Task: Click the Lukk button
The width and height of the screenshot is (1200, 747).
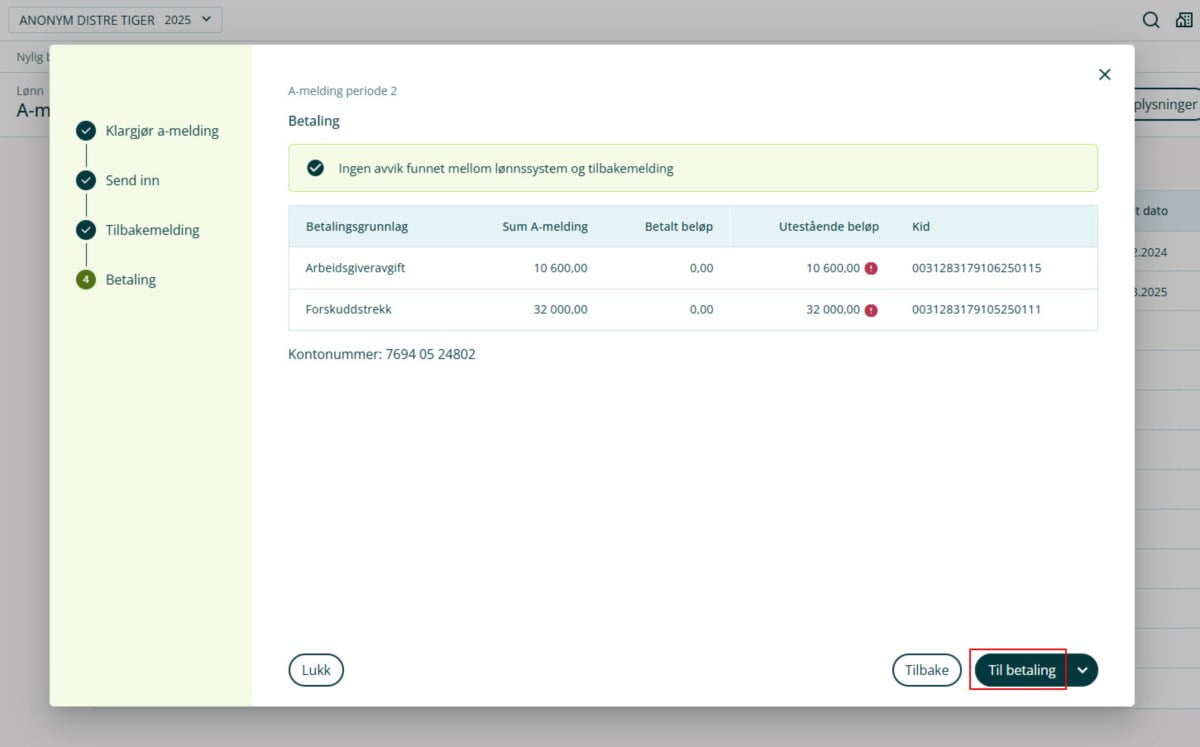Action: click(316, 670)
